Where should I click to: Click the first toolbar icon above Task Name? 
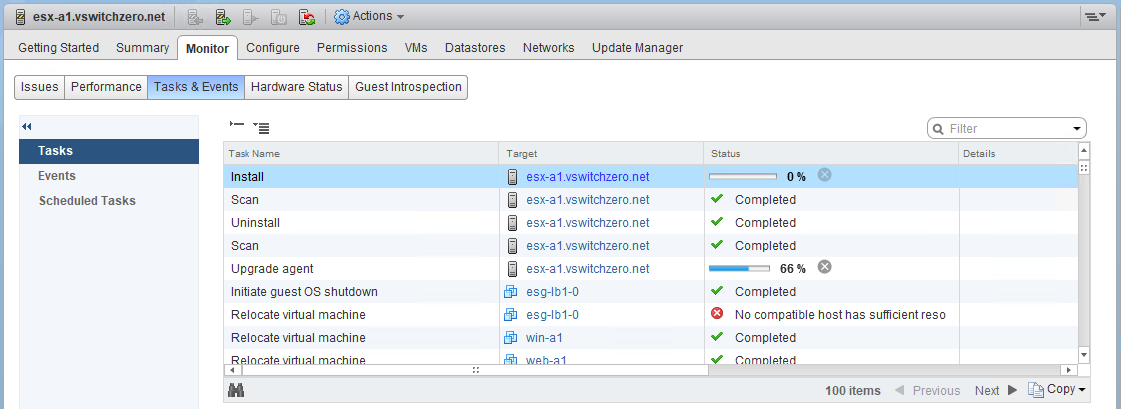click(x=236, y=125)
